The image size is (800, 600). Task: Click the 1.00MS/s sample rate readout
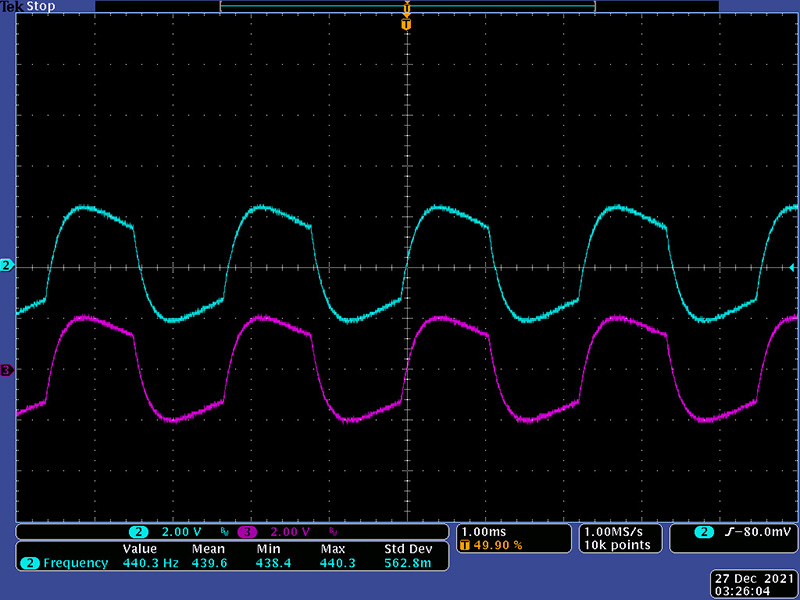(618, 530)
